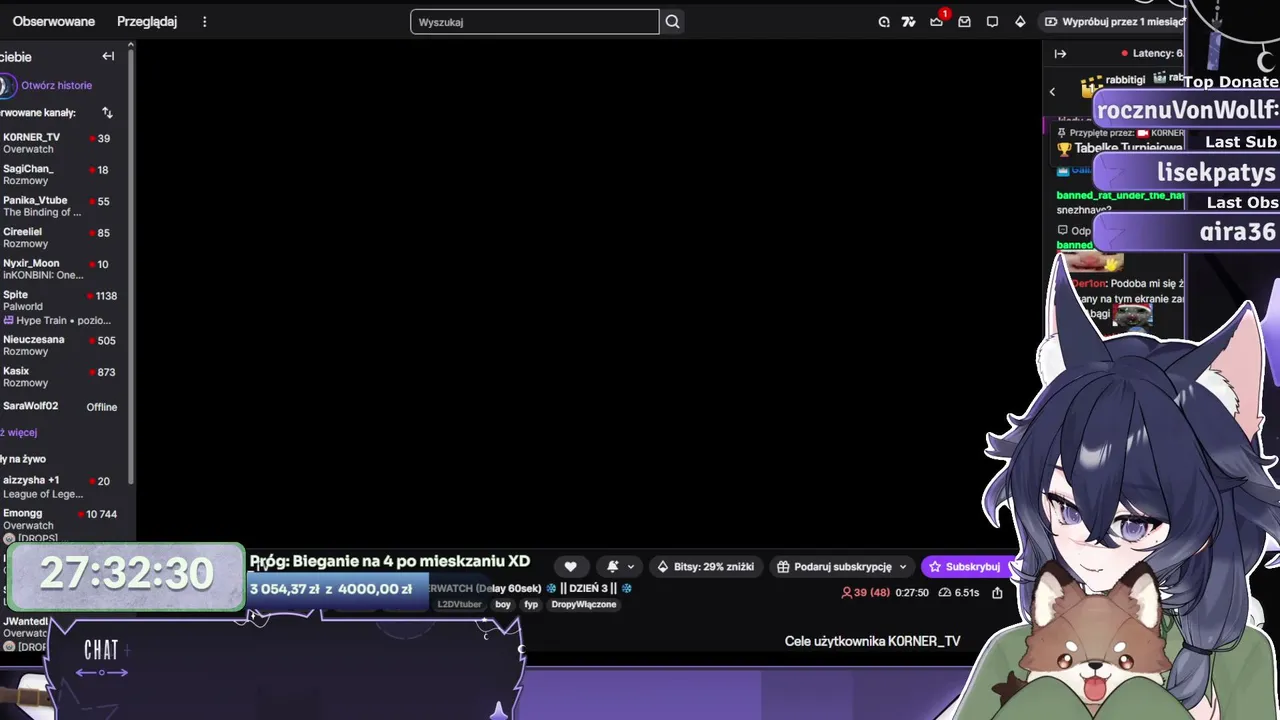This screenshot has width=1280, height=720.
Task: Click the stream uptime 0:27:50
Action: 912,593
